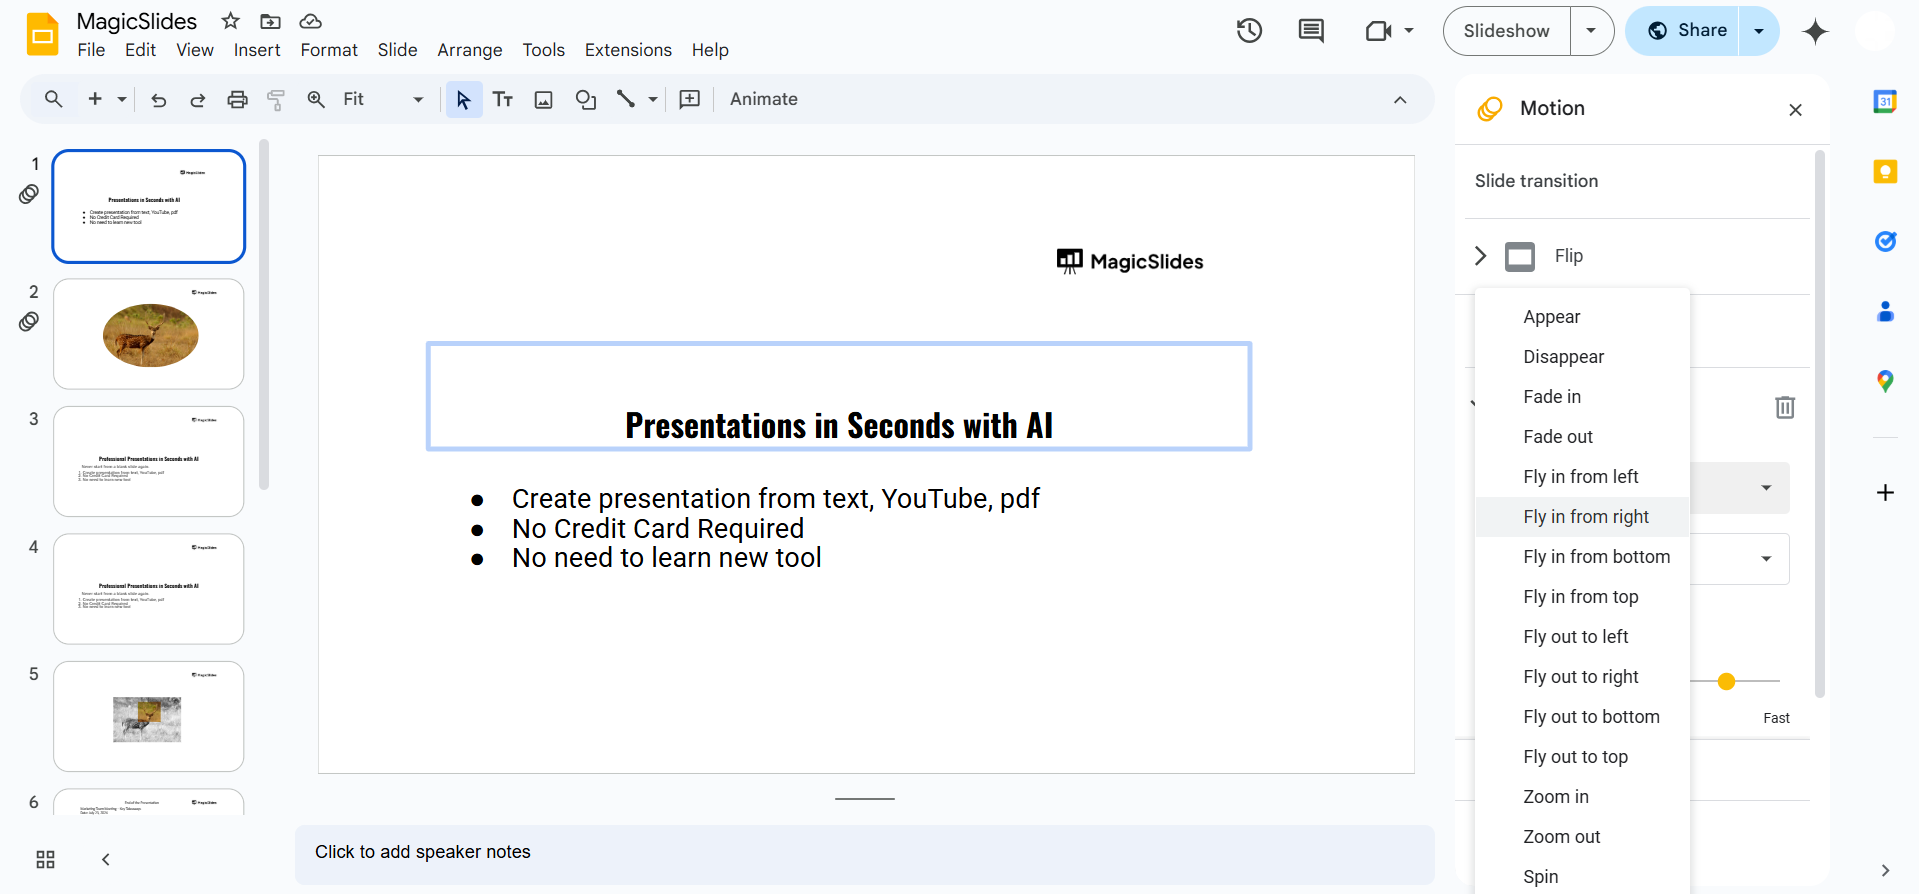Switch to grid view of slides
1919x894 pixels.
point(45,859)
